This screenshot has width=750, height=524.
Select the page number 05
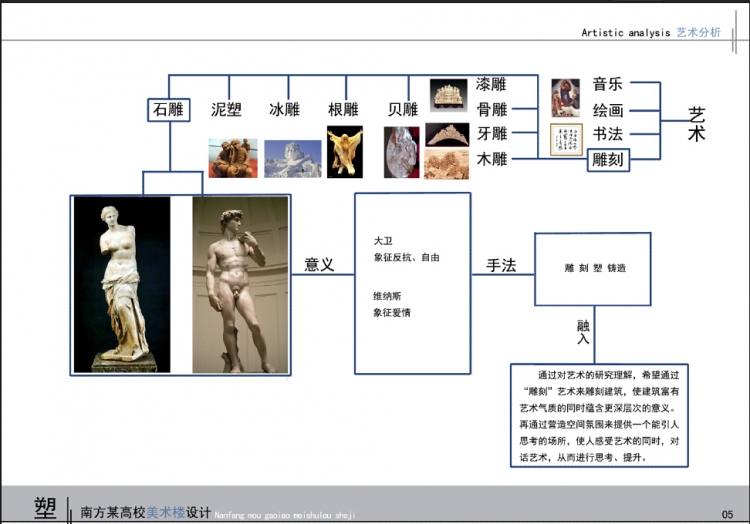727,514
